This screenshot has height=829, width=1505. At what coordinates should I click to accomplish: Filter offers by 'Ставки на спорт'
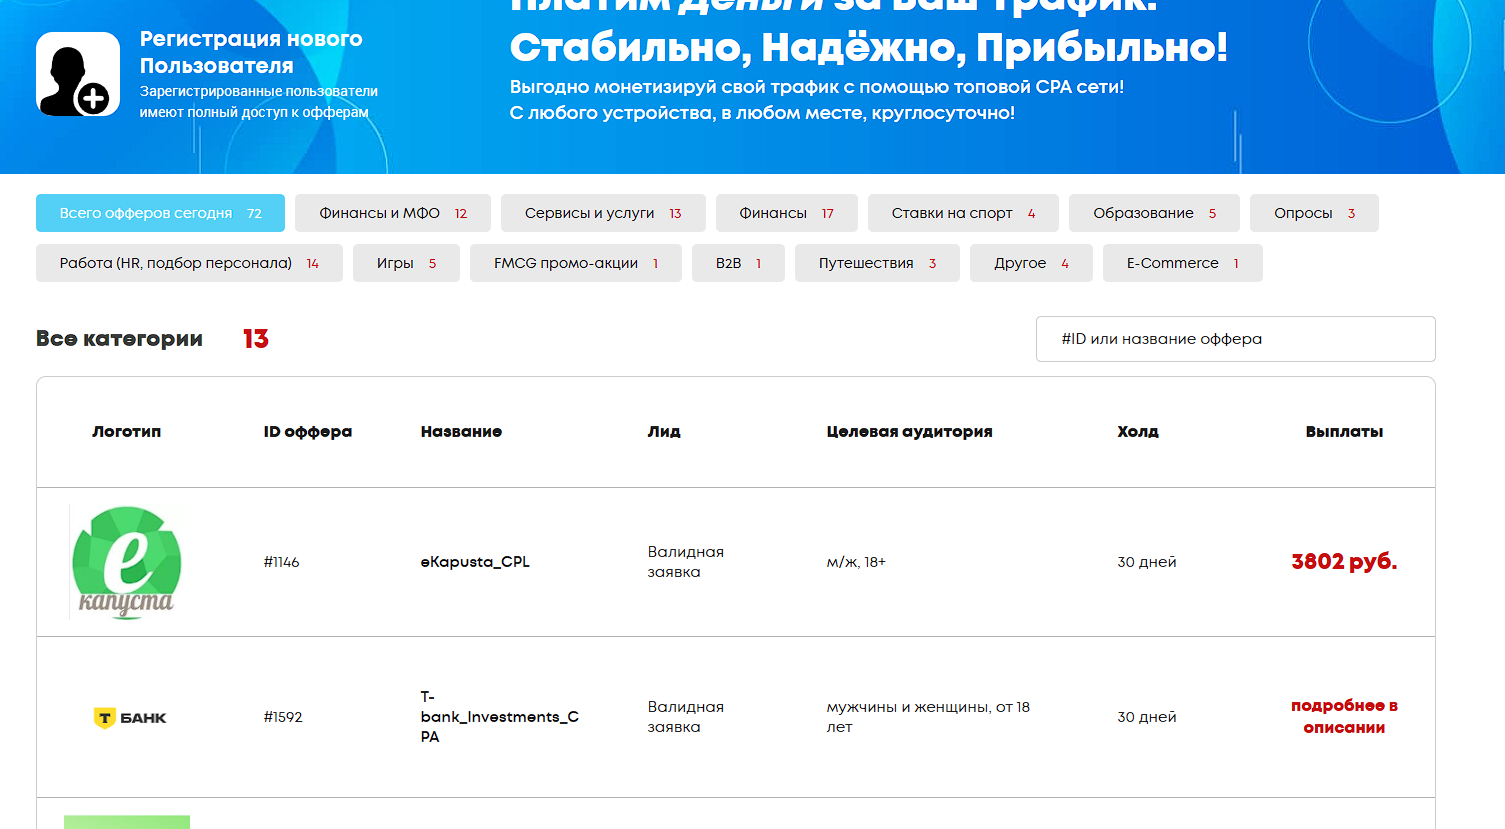pyautogui.click(x=962, y=212)
